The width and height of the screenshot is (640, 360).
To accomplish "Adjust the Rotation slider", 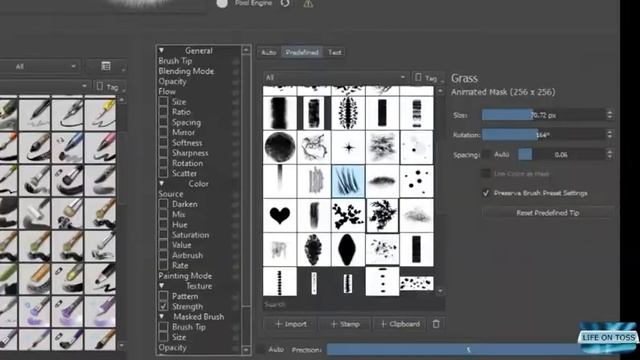I will (544, 134).
